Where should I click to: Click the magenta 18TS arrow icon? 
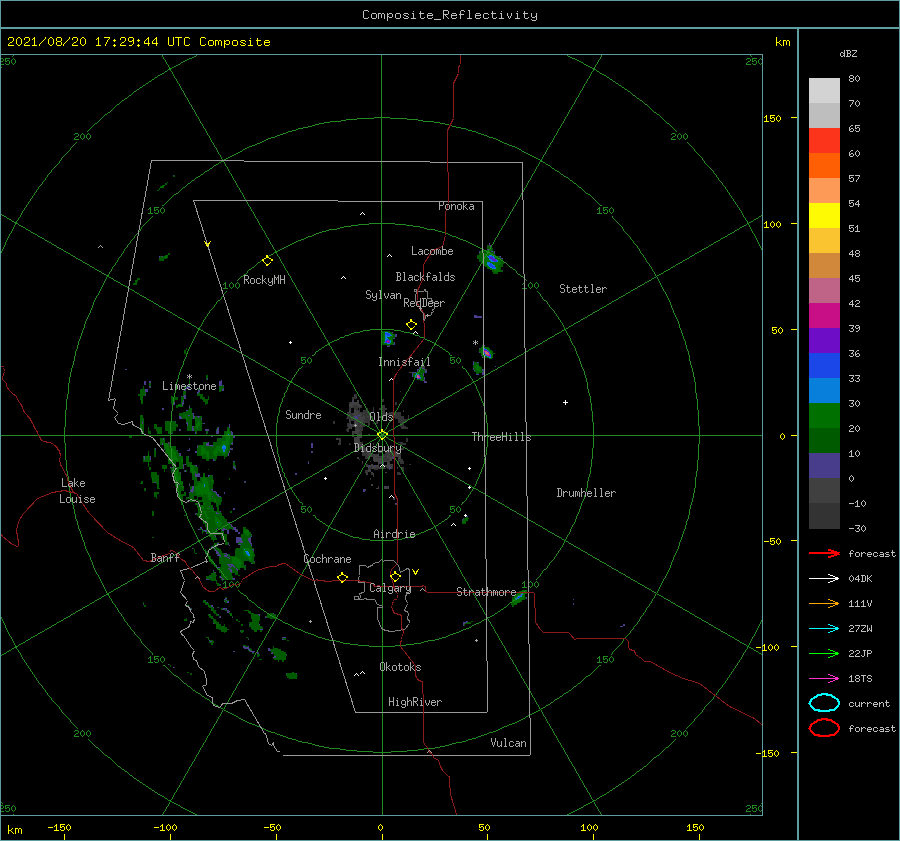pyautogui.click(x=824, y=679)
